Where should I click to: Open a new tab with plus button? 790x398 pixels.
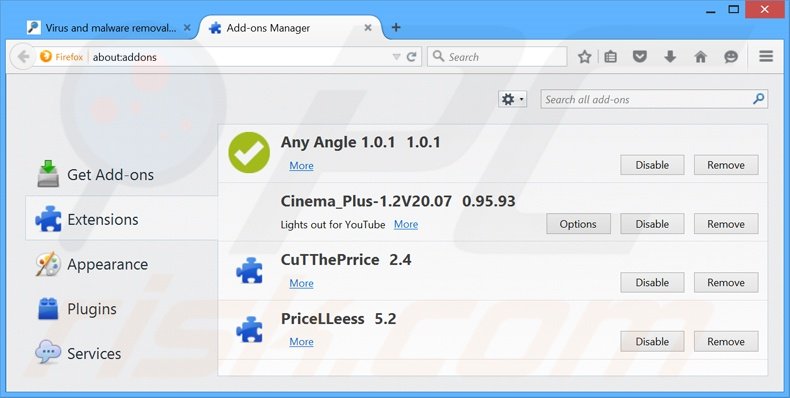pos(396,28)
